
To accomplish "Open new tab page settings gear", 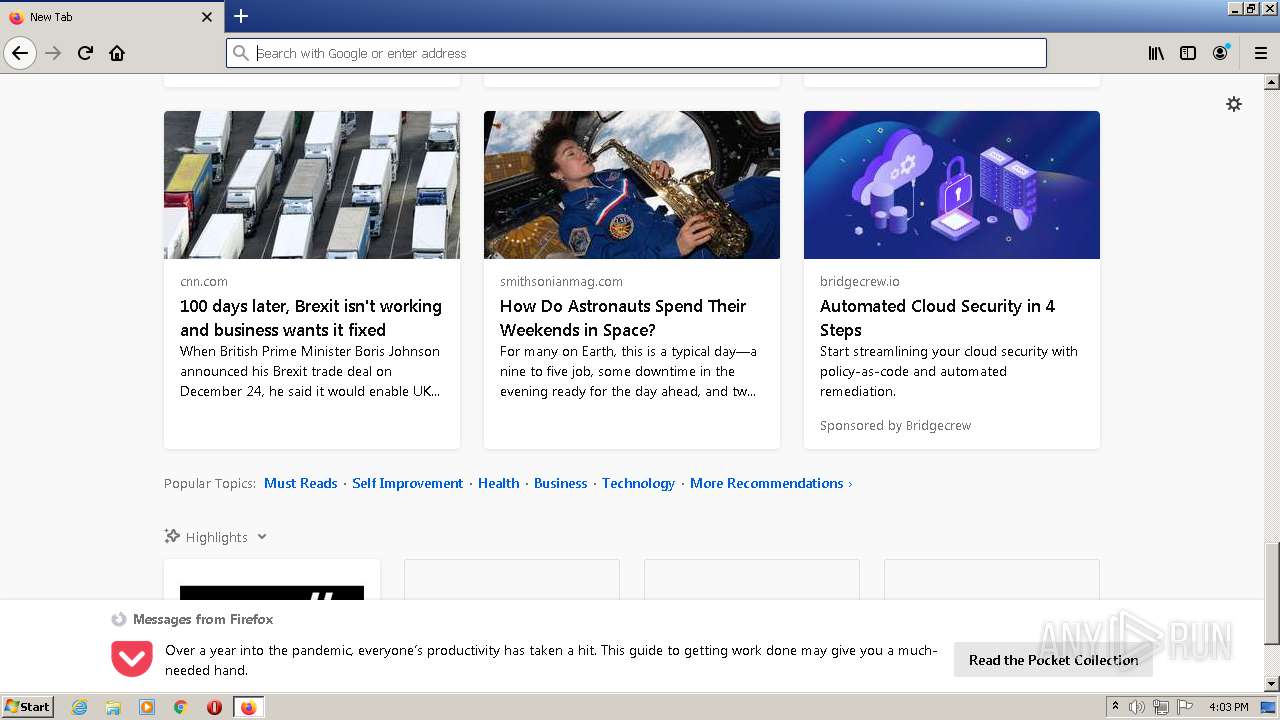I will pyautogui.click(x=1234, y=104).
